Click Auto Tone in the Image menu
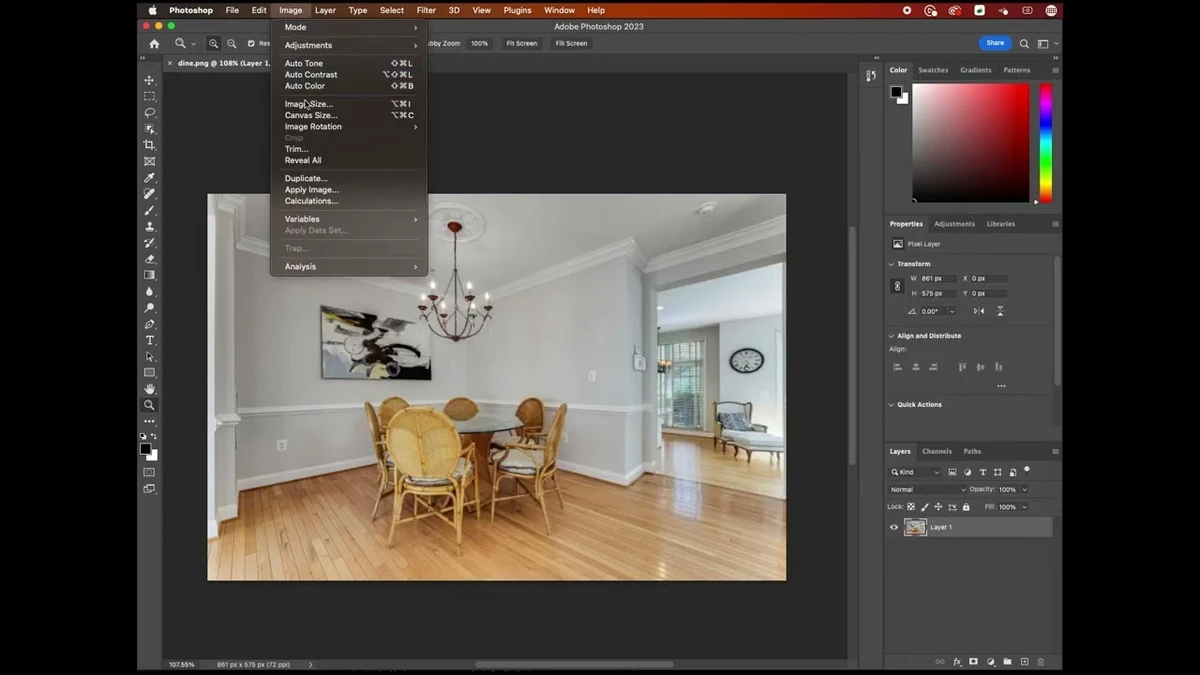Viewport: 1200px width, 675px height. coord(303,62)
